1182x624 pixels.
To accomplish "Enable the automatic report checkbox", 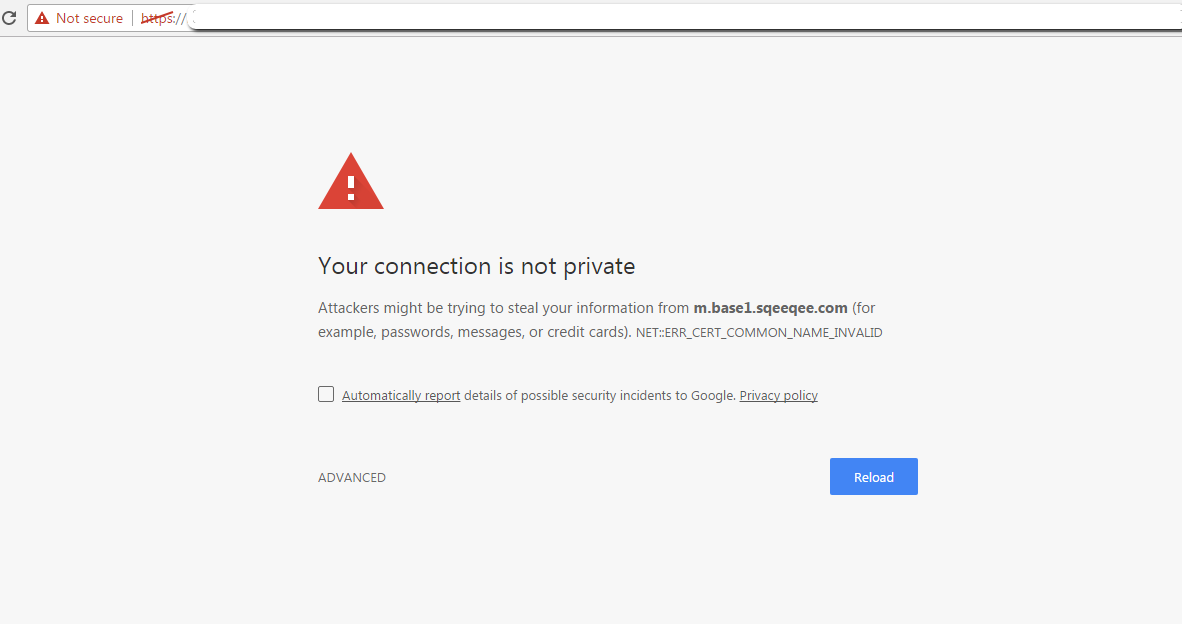I will [326, 394].
